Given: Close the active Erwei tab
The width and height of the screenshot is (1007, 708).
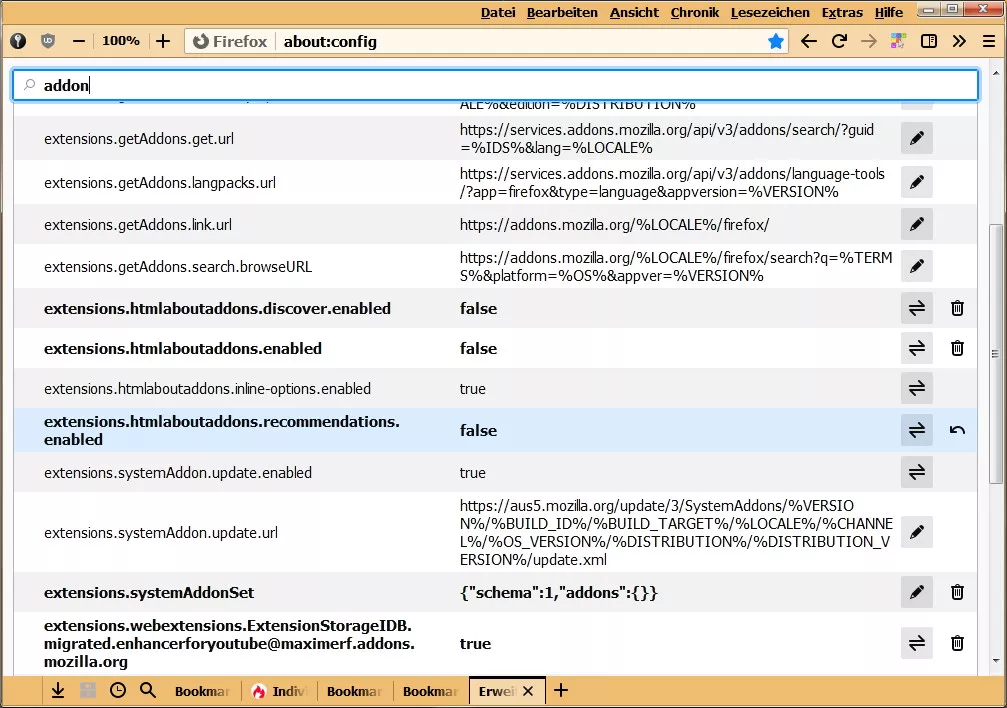Looking at the screenshot, I should [x=528, y=691].
